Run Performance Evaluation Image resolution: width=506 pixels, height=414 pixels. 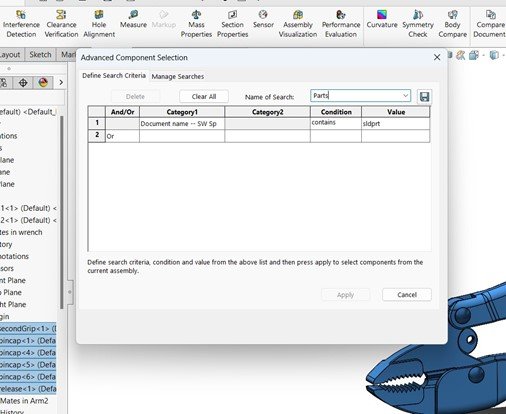coord(341,24)
